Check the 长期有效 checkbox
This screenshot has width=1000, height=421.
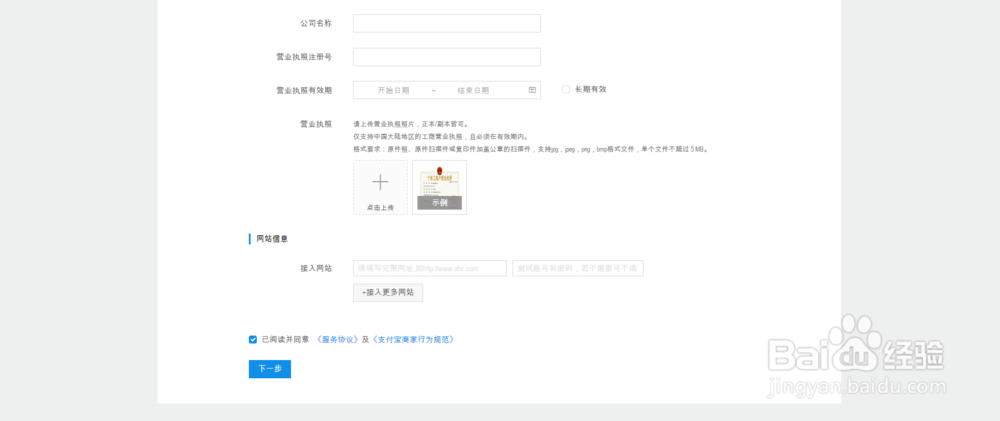[566, 90]
